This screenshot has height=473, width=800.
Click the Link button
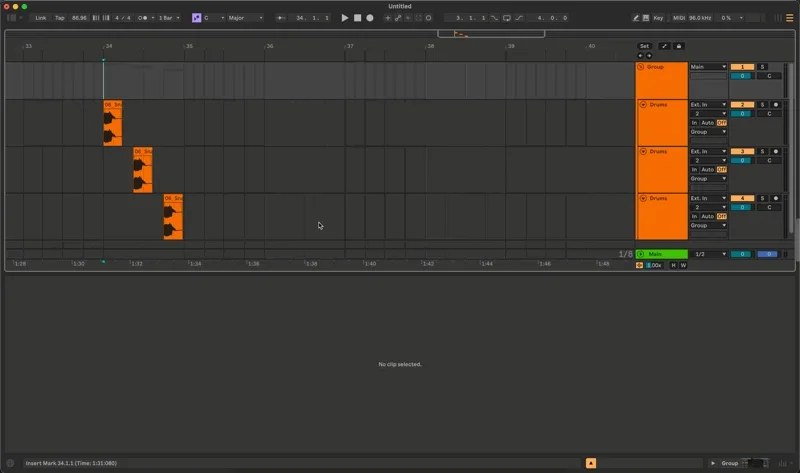[40, 18]
